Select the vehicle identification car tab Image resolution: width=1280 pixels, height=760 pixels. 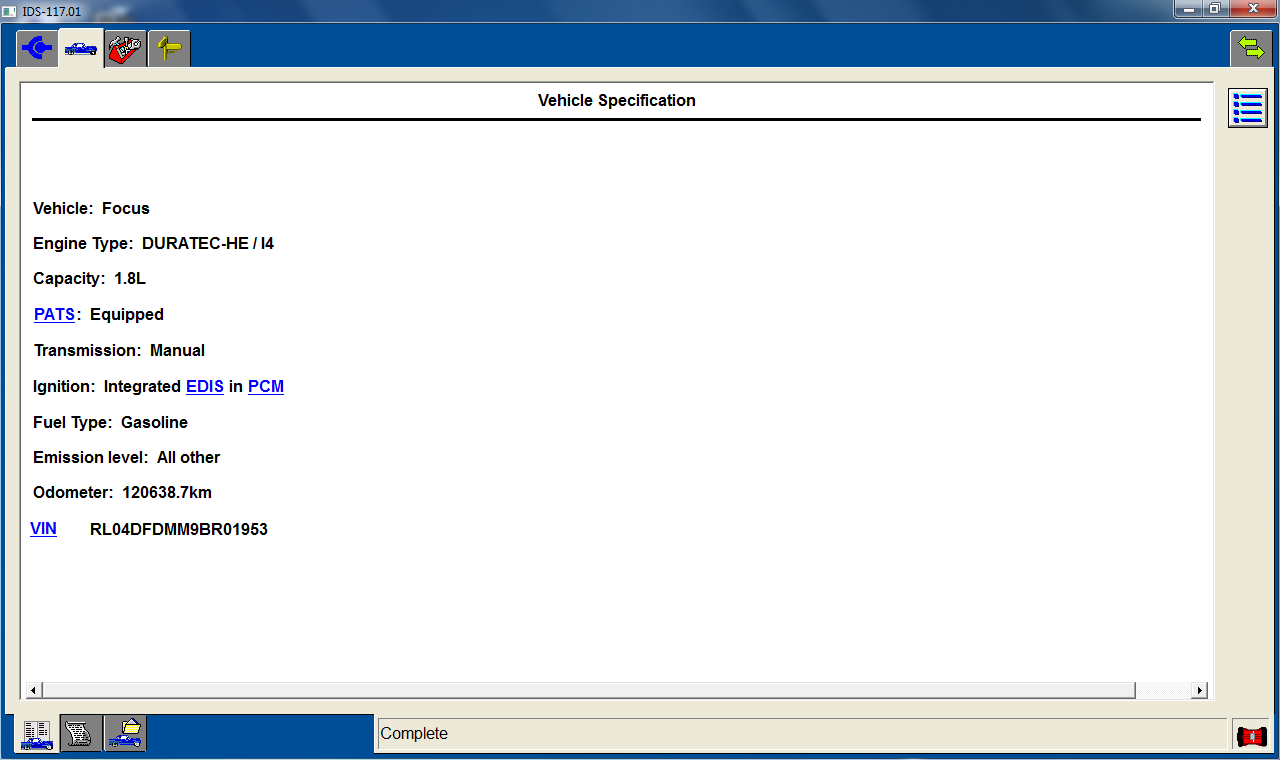pos(81,48)
